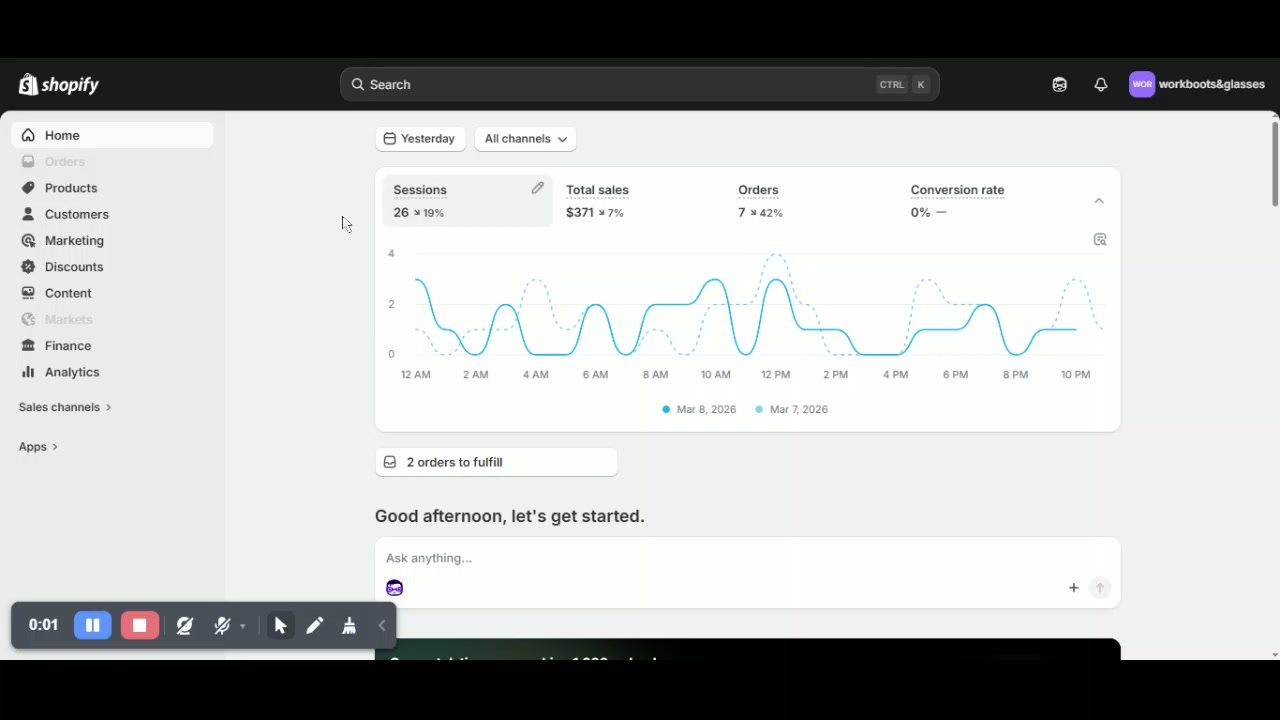Select the Sessions metric tab

click(x=467, y=200)
